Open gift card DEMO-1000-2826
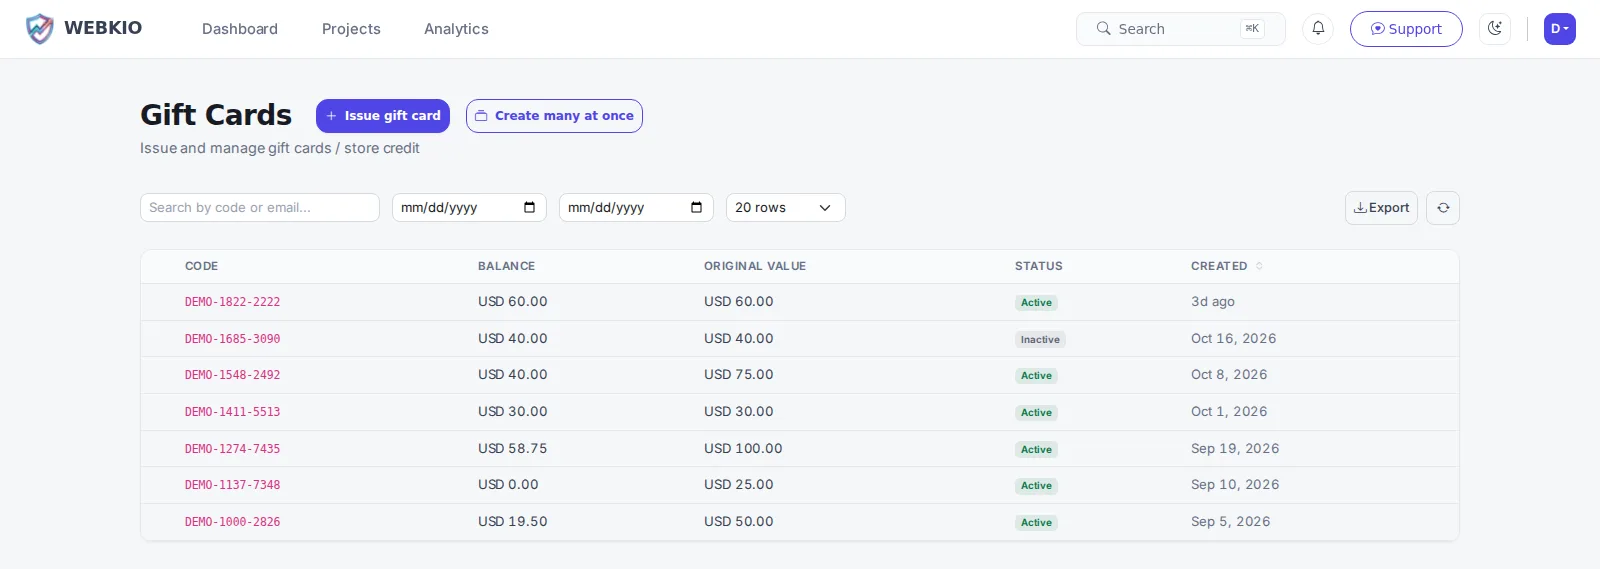The width and height of the screenshot is (1600, 569). [x=232, y=522]
